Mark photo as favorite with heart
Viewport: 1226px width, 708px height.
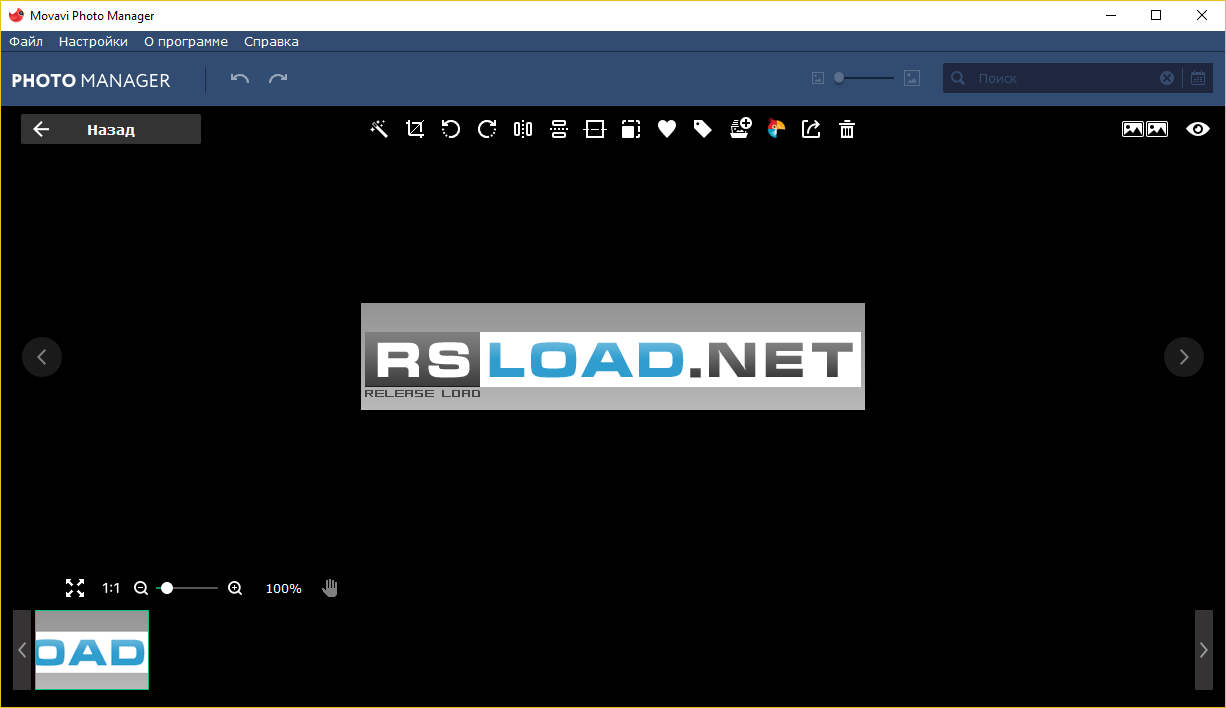[x=667, y=129]
